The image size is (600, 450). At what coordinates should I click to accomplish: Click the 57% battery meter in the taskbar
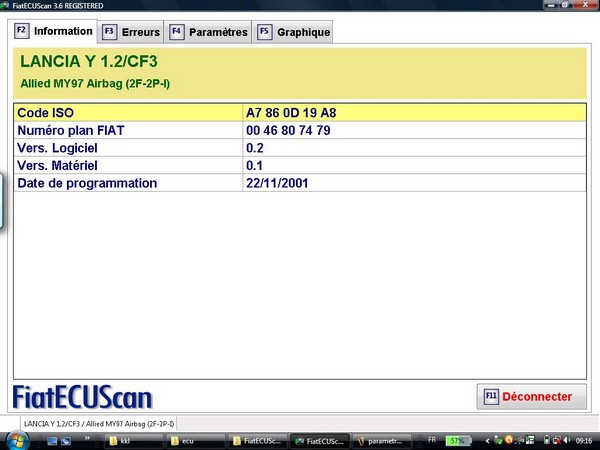(x=458, y=440)
